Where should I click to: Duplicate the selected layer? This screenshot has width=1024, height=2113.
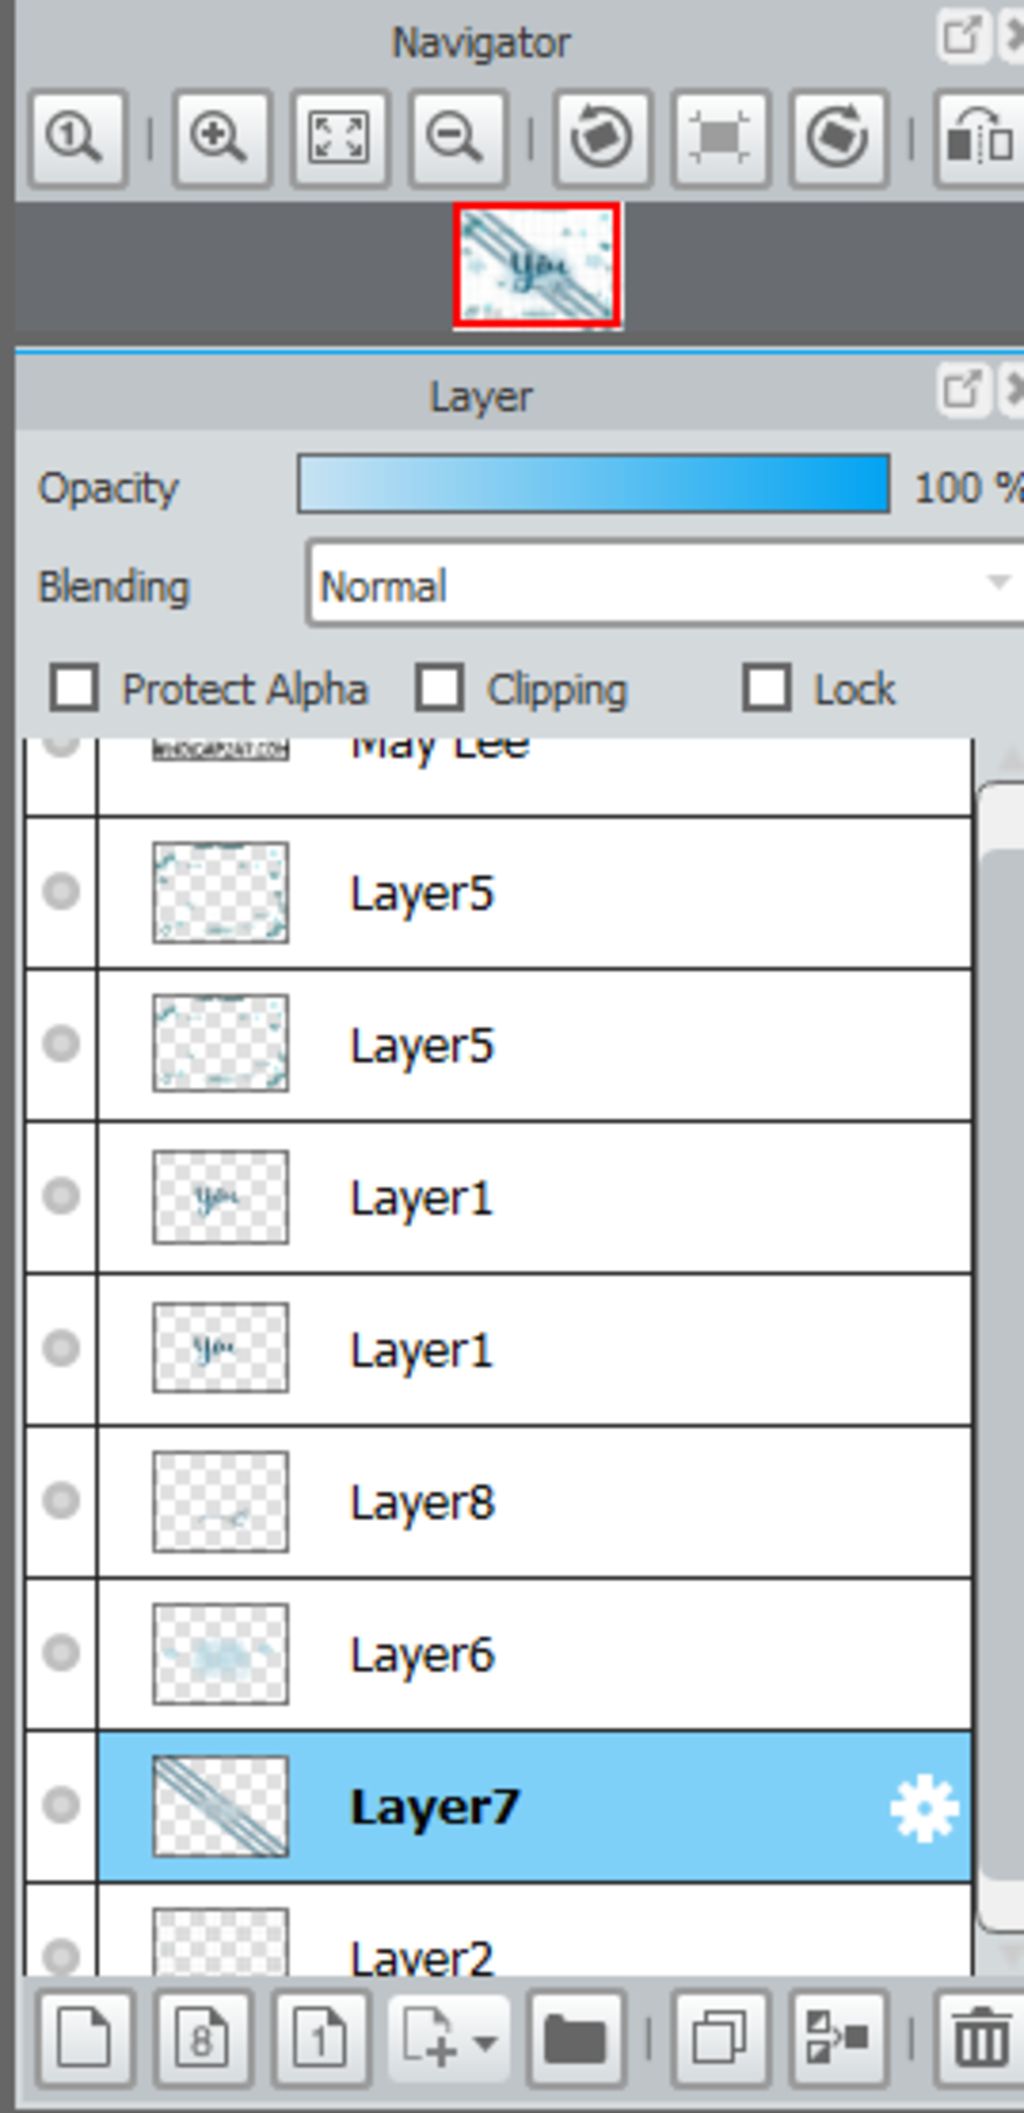[720, 2038]
